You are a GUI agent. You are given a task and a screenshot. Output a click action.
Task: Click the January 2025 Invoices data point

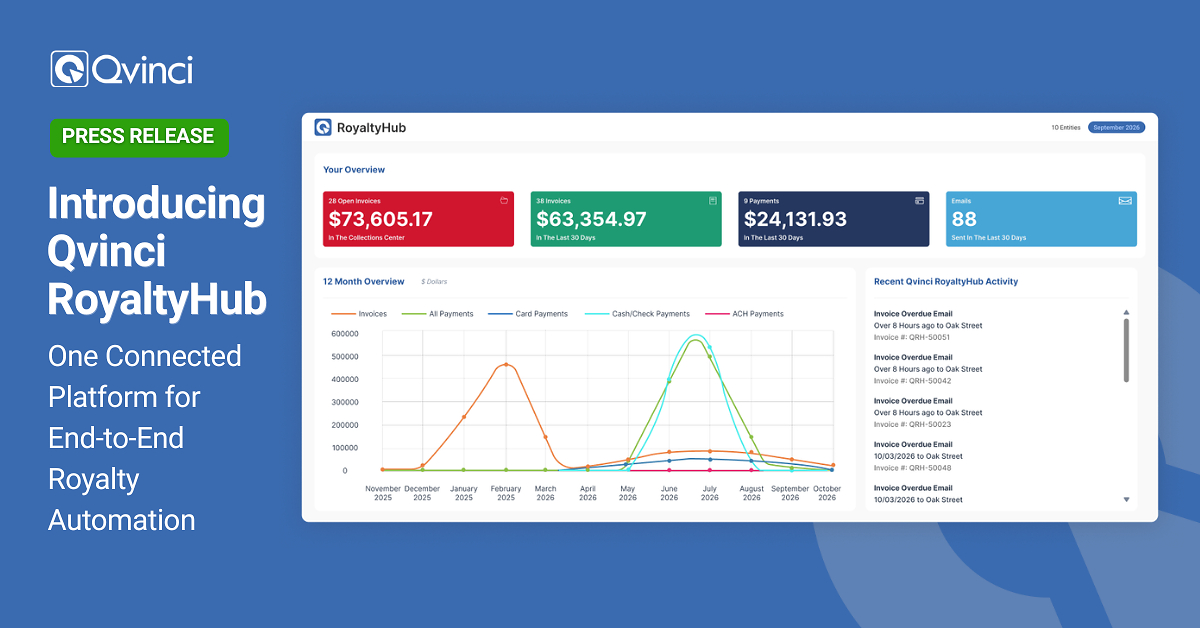click(464, 417)
